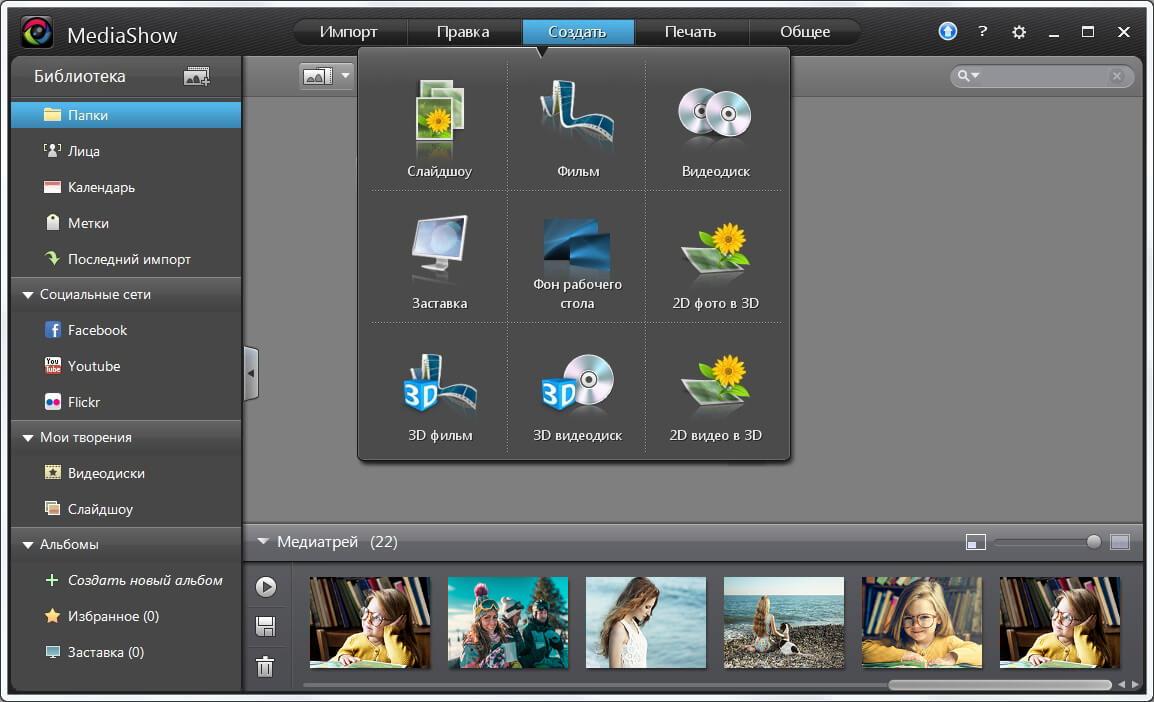Image resolution: width=1154 pixels, height=702 pixels.
Task: Click the trash icon in media tray
Action: click(x=265, y=667)
